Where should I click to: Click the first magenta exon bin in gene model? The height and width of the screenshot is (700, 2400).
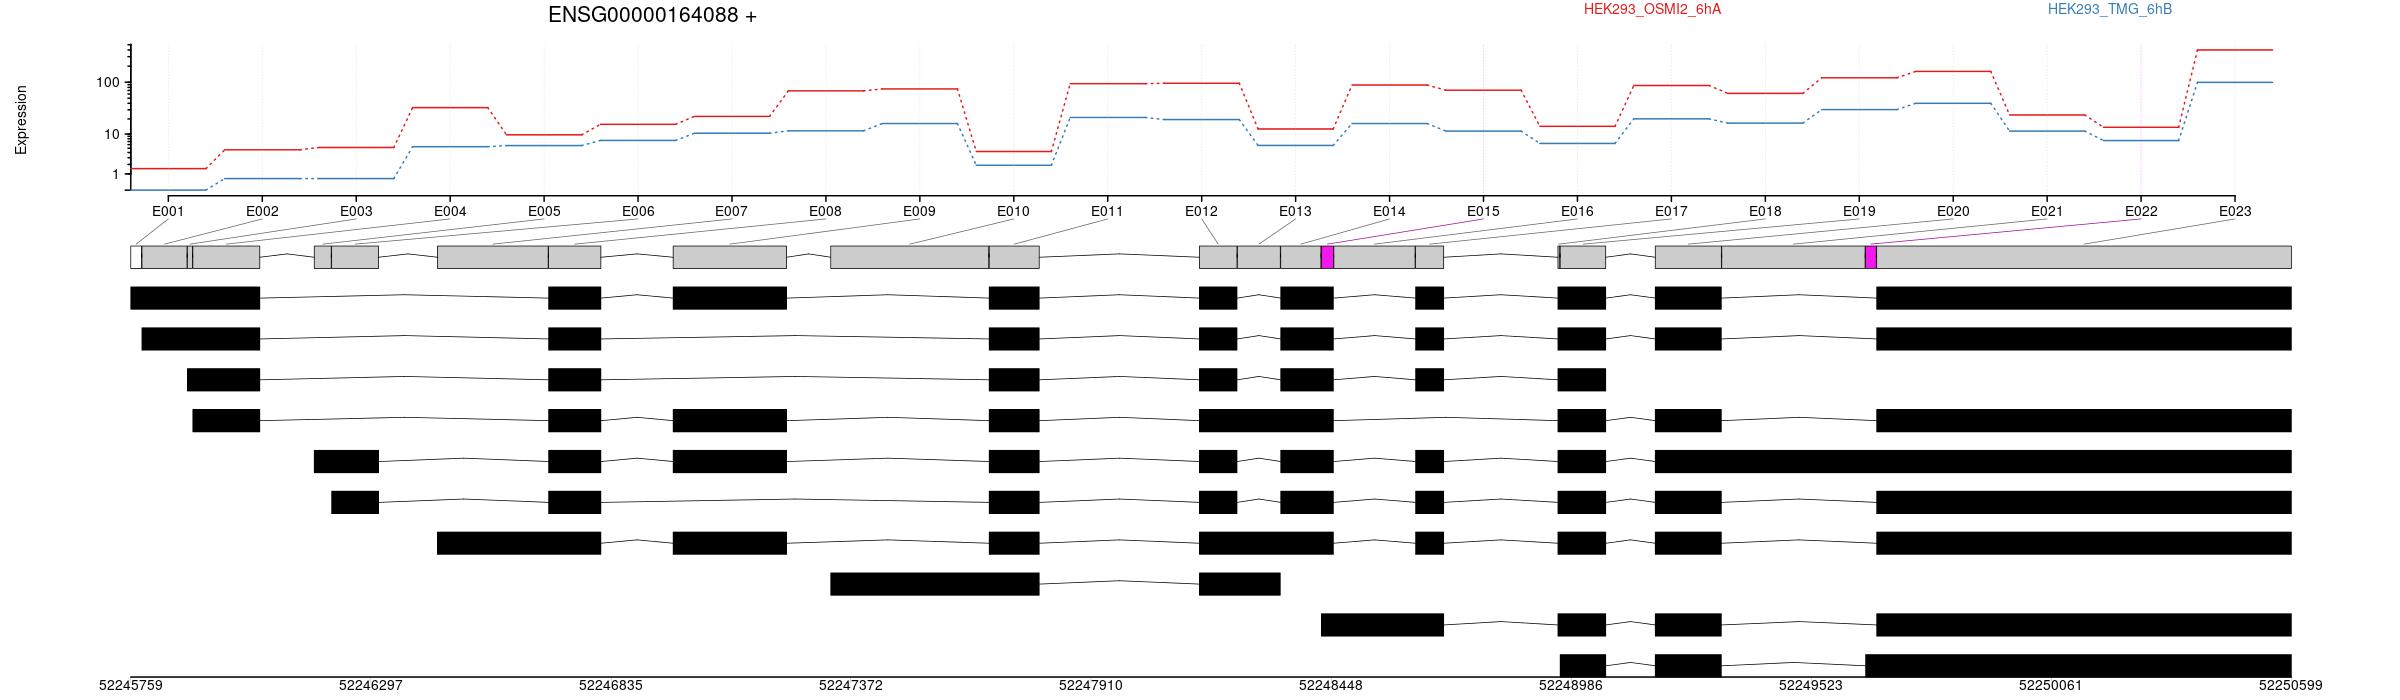pos(1327,257)
